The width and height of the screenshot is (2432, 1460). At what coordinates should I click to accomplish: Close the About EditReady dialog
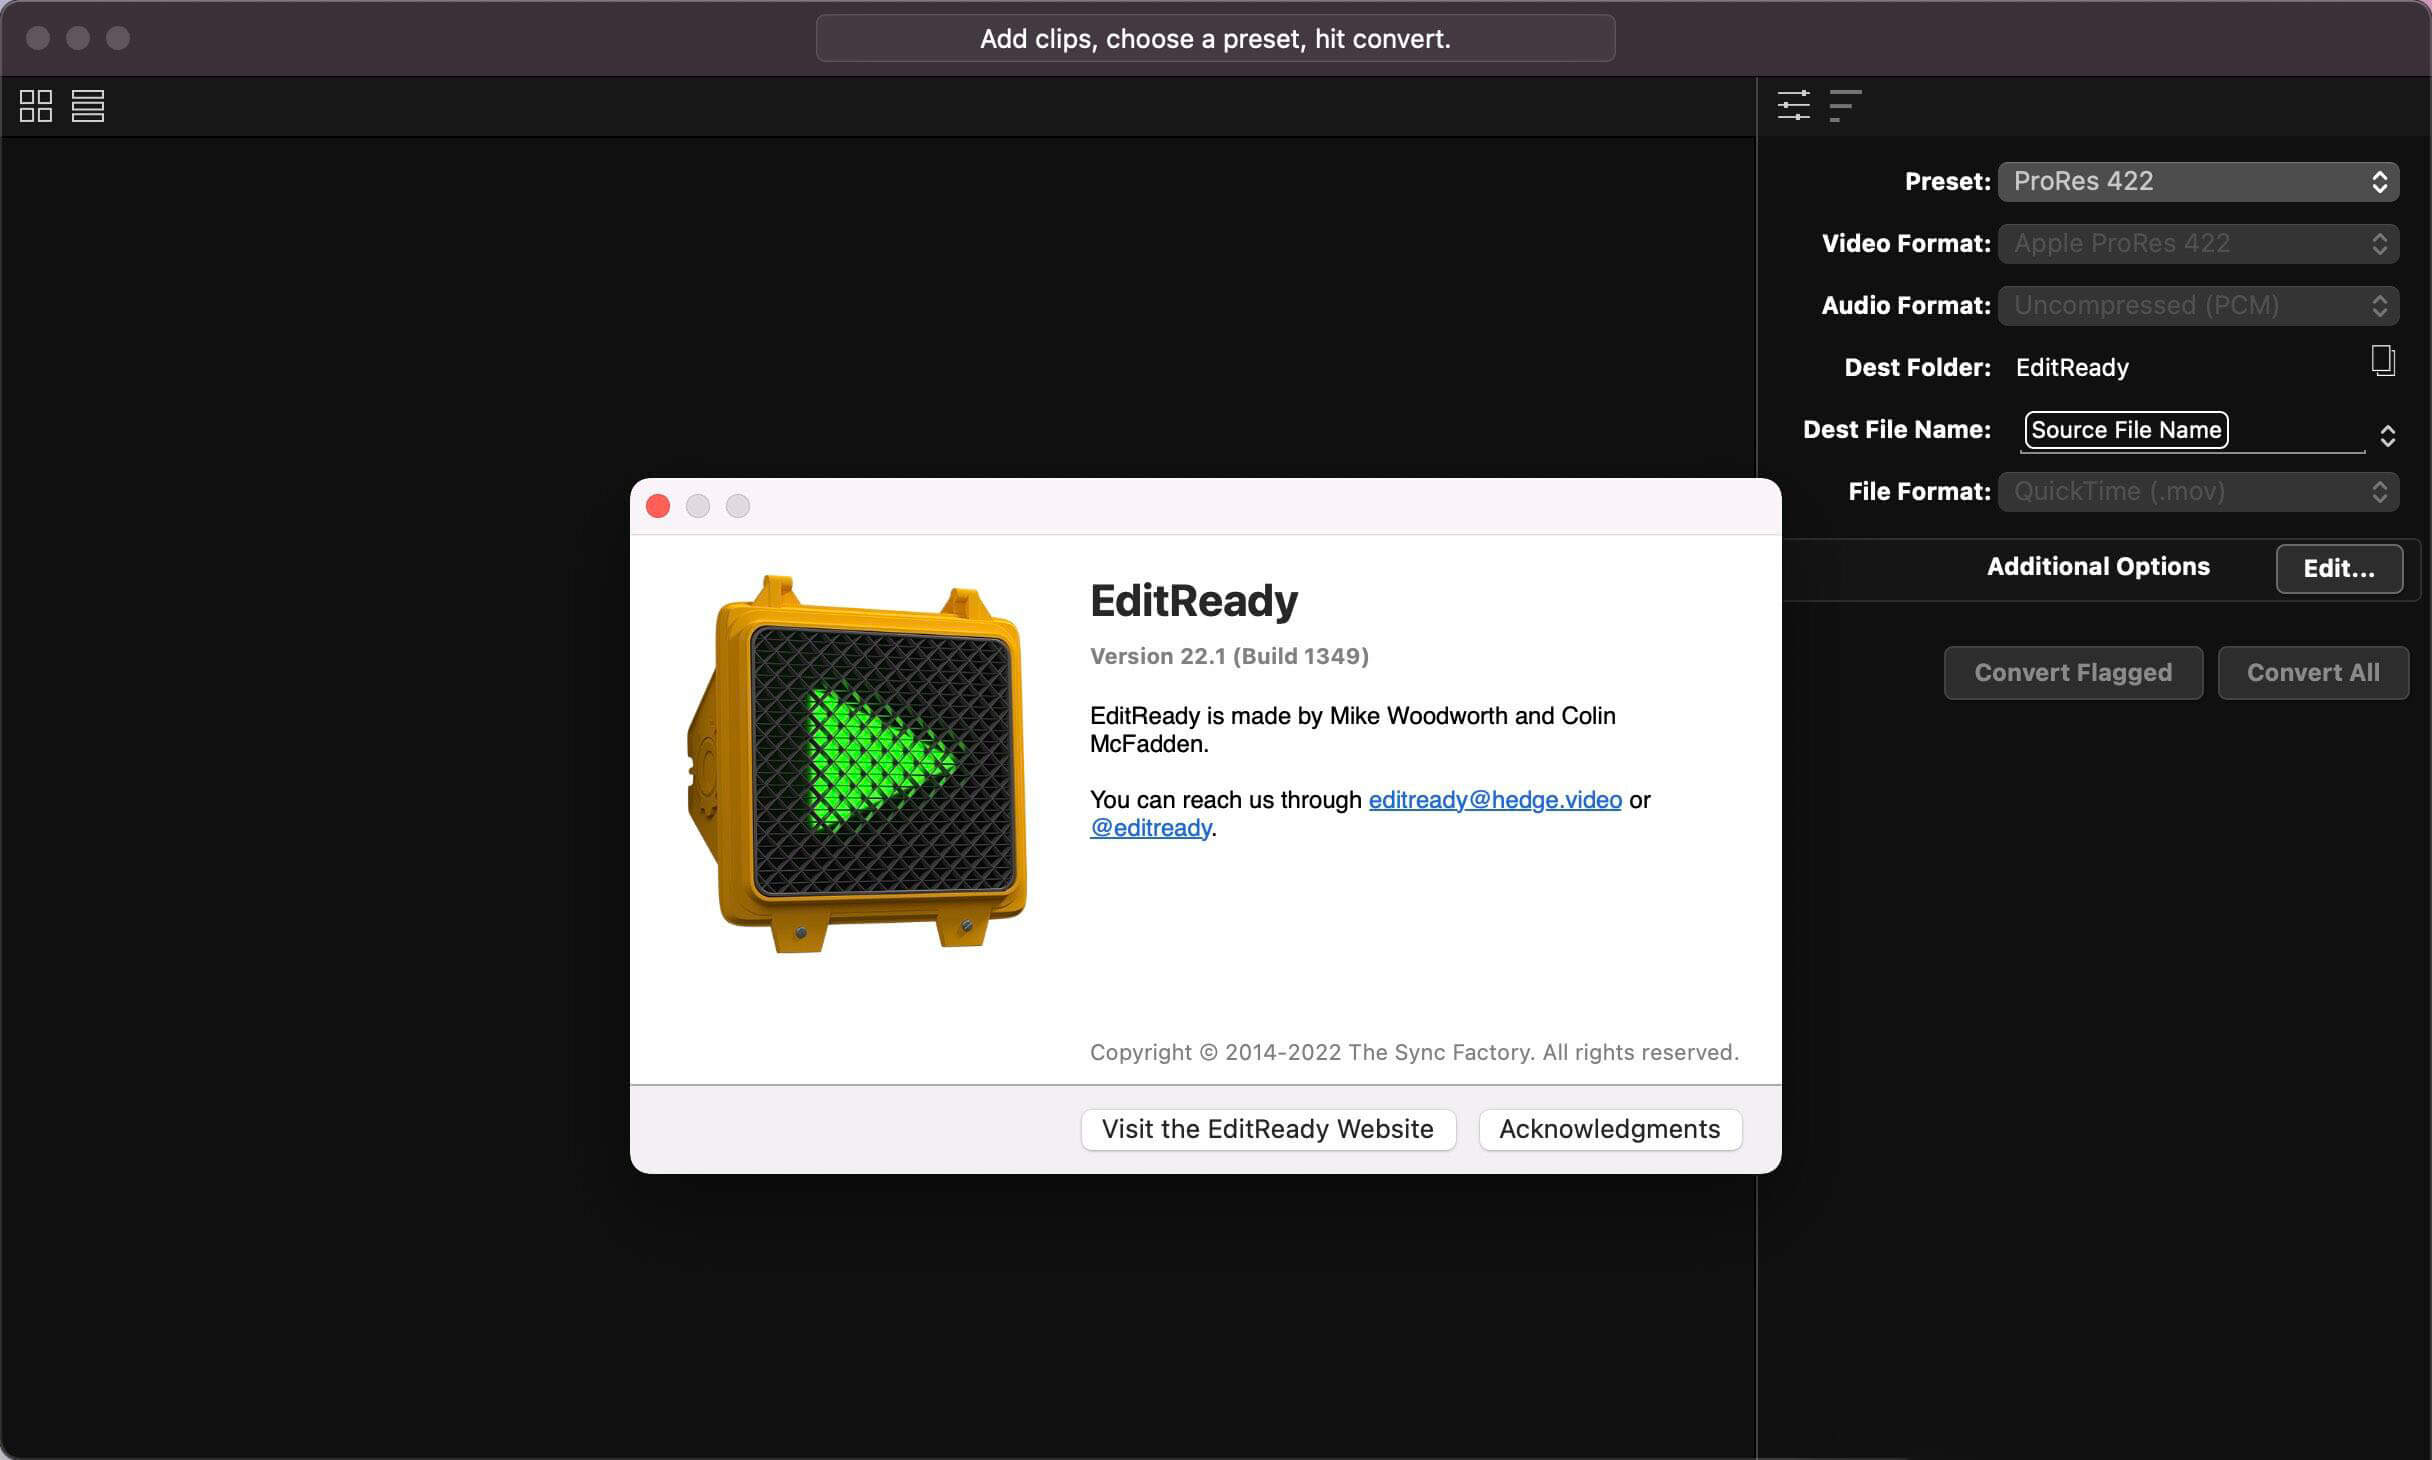coord(658,507)
